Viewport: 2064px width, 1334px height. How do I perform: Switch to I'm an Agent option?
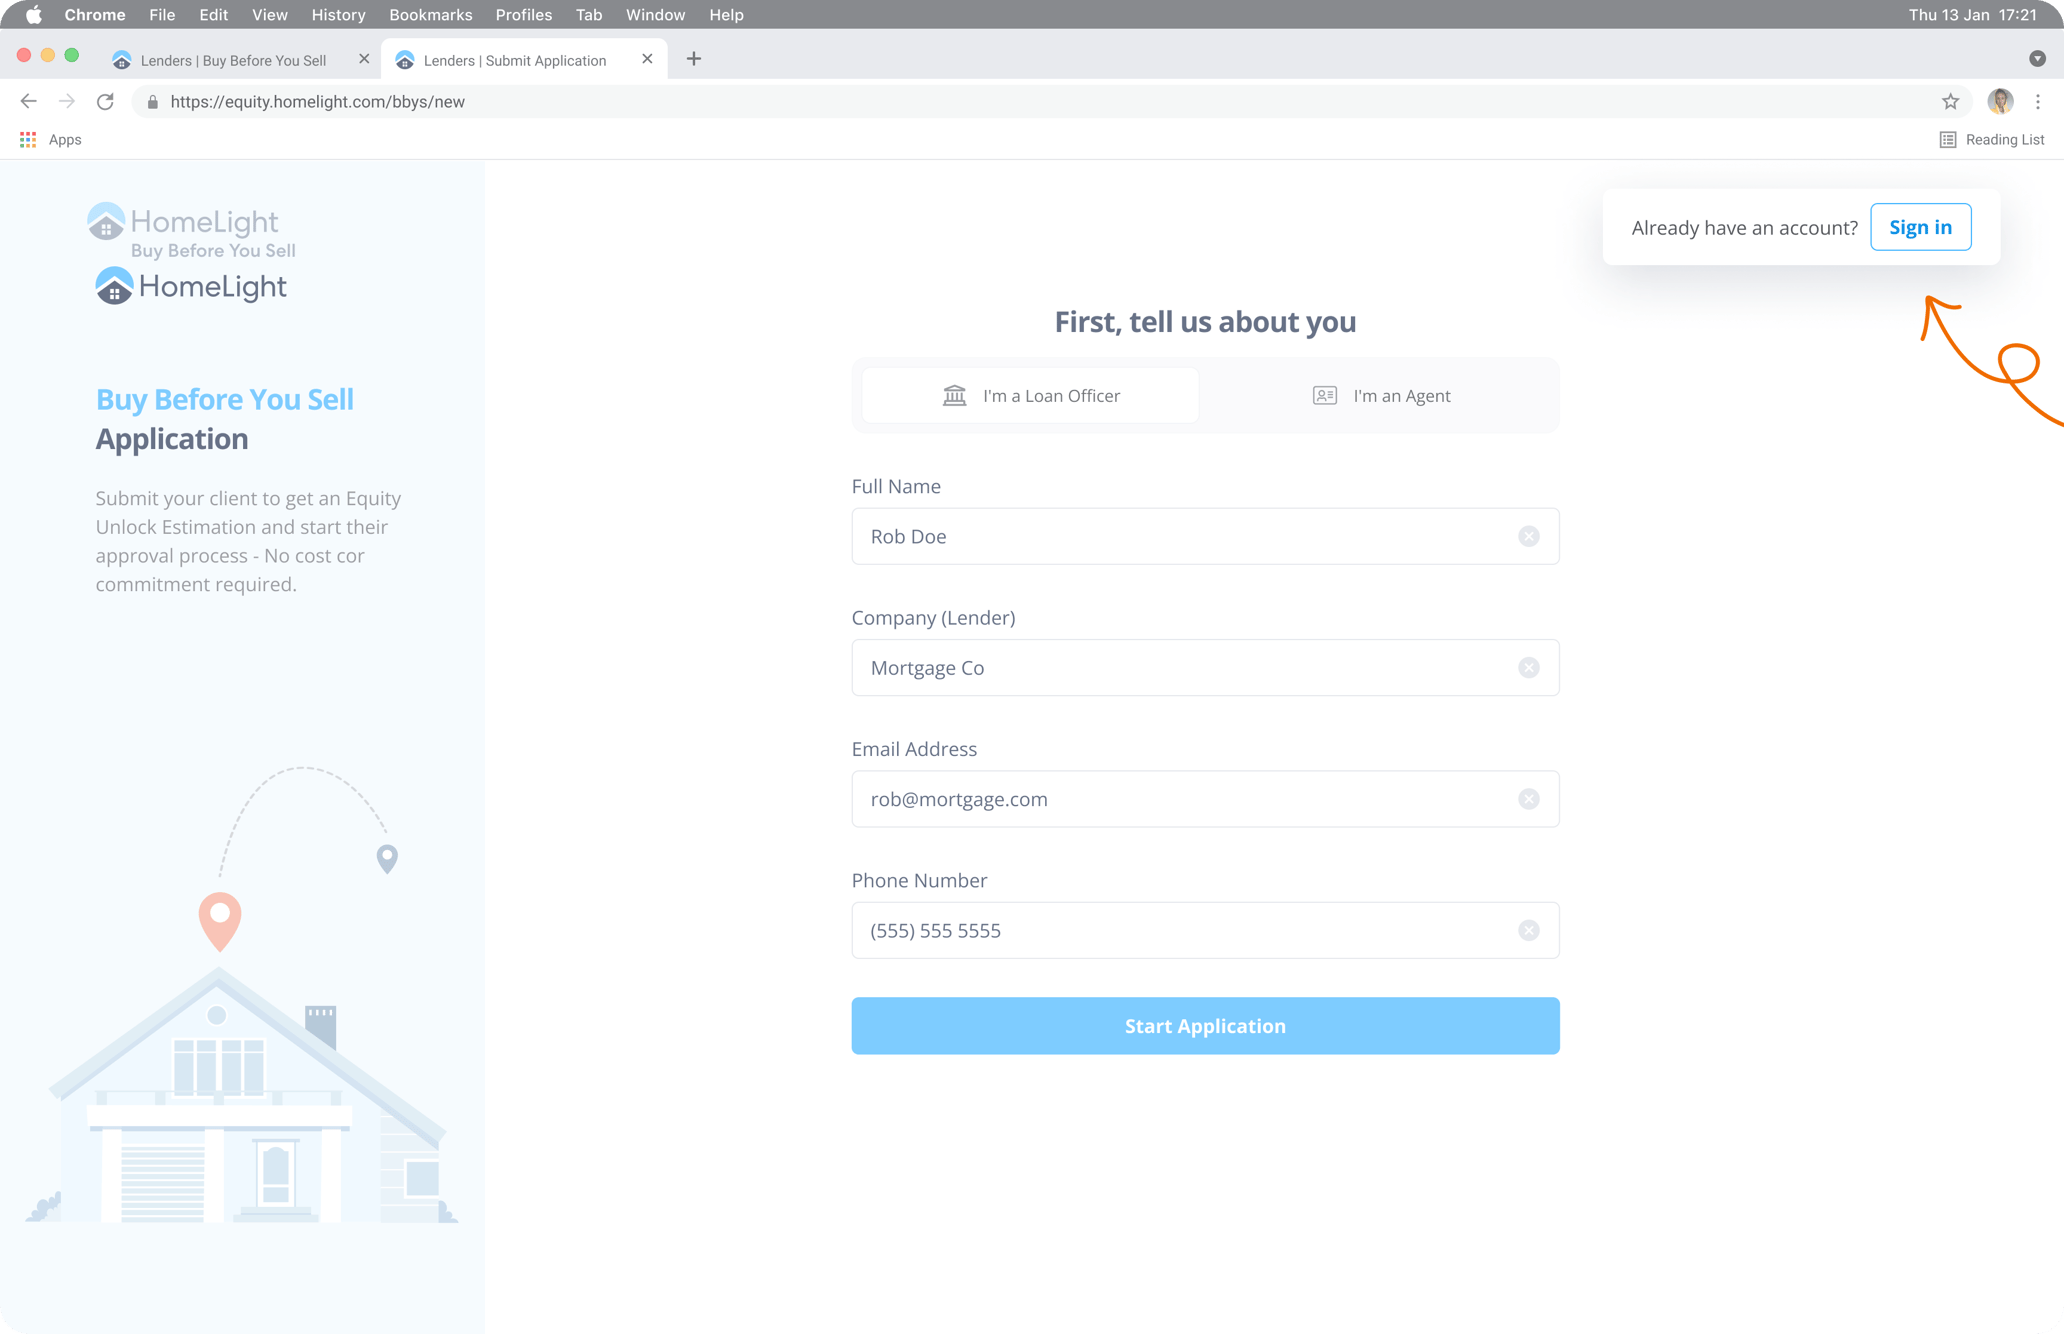1400,395
